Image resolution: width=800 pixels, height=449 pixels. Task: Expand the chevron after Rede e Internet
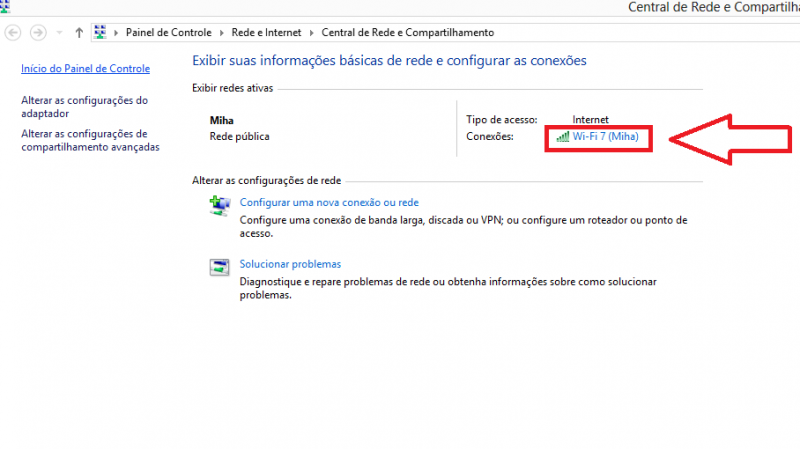point(312,33)
